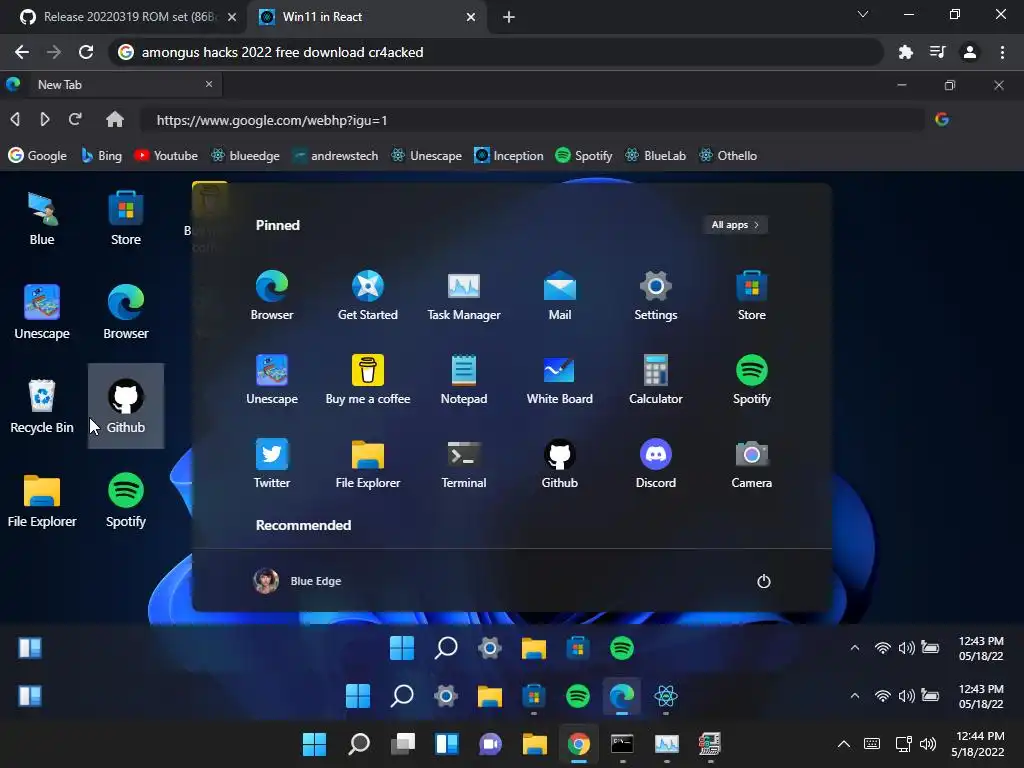The height and width of the screenshot is (768, 1024).
Task: Open the Blue Edge user profile
Action: point(297,581)
